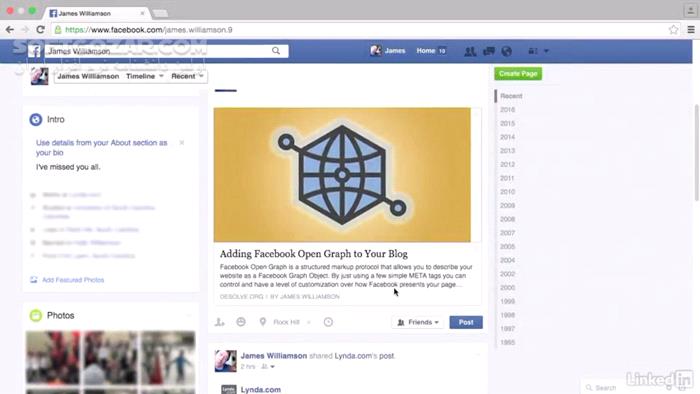
Task: Jump to 2016 in timeline navigator
Action: pos(508,110)
